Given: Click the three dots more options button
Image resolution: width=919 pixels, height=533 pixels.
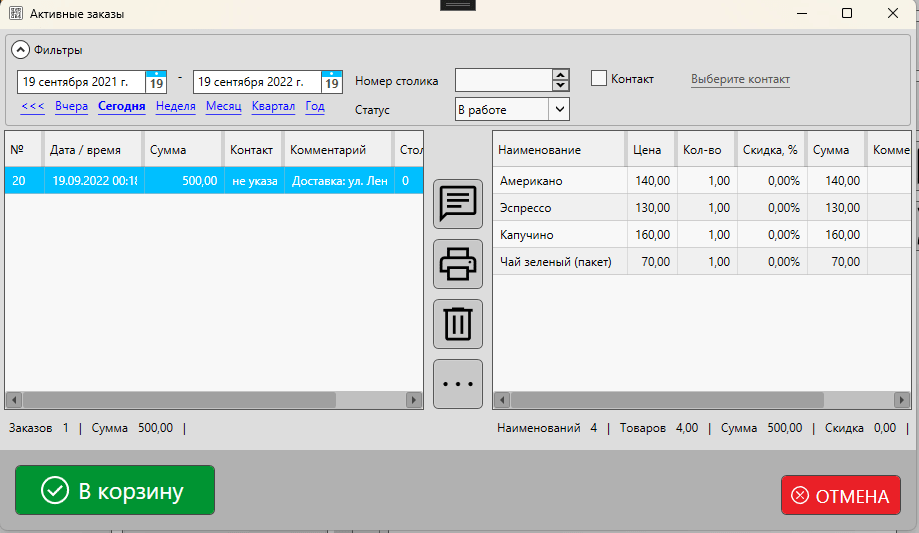Looking at the screenshot, I should click(458, 384).
